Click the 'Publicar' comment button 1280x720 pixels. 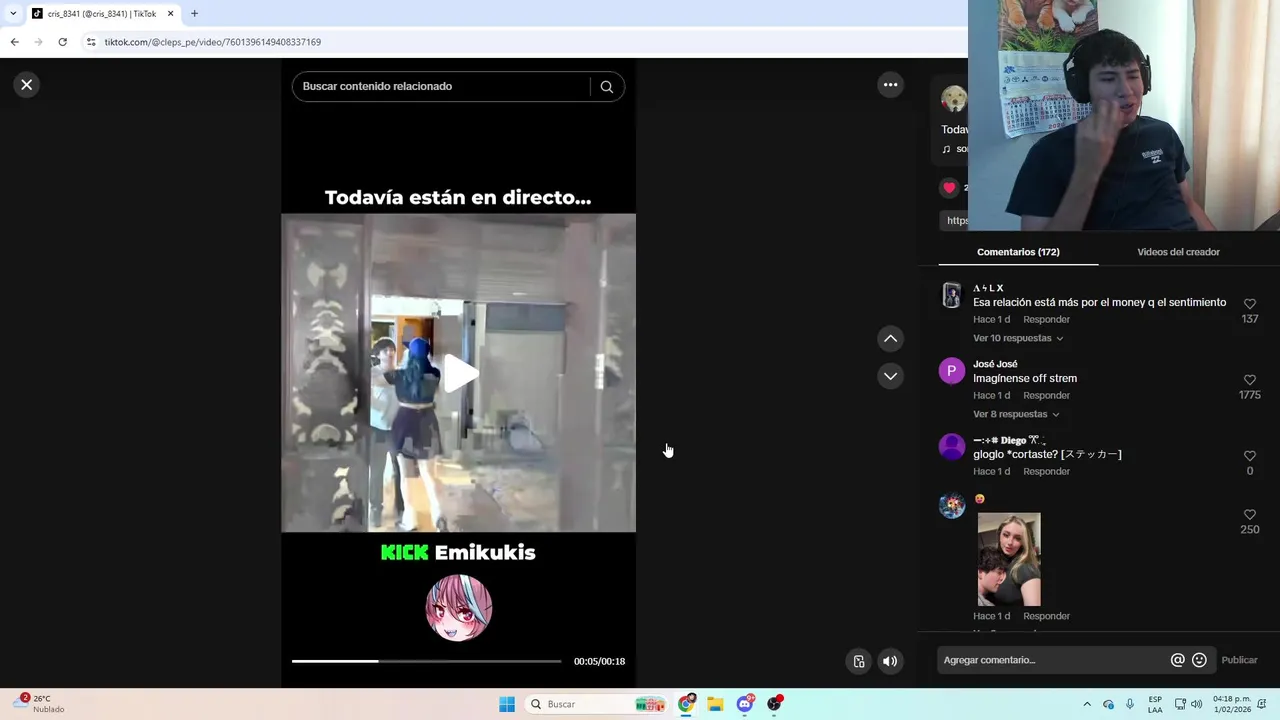coord(1239,660)
